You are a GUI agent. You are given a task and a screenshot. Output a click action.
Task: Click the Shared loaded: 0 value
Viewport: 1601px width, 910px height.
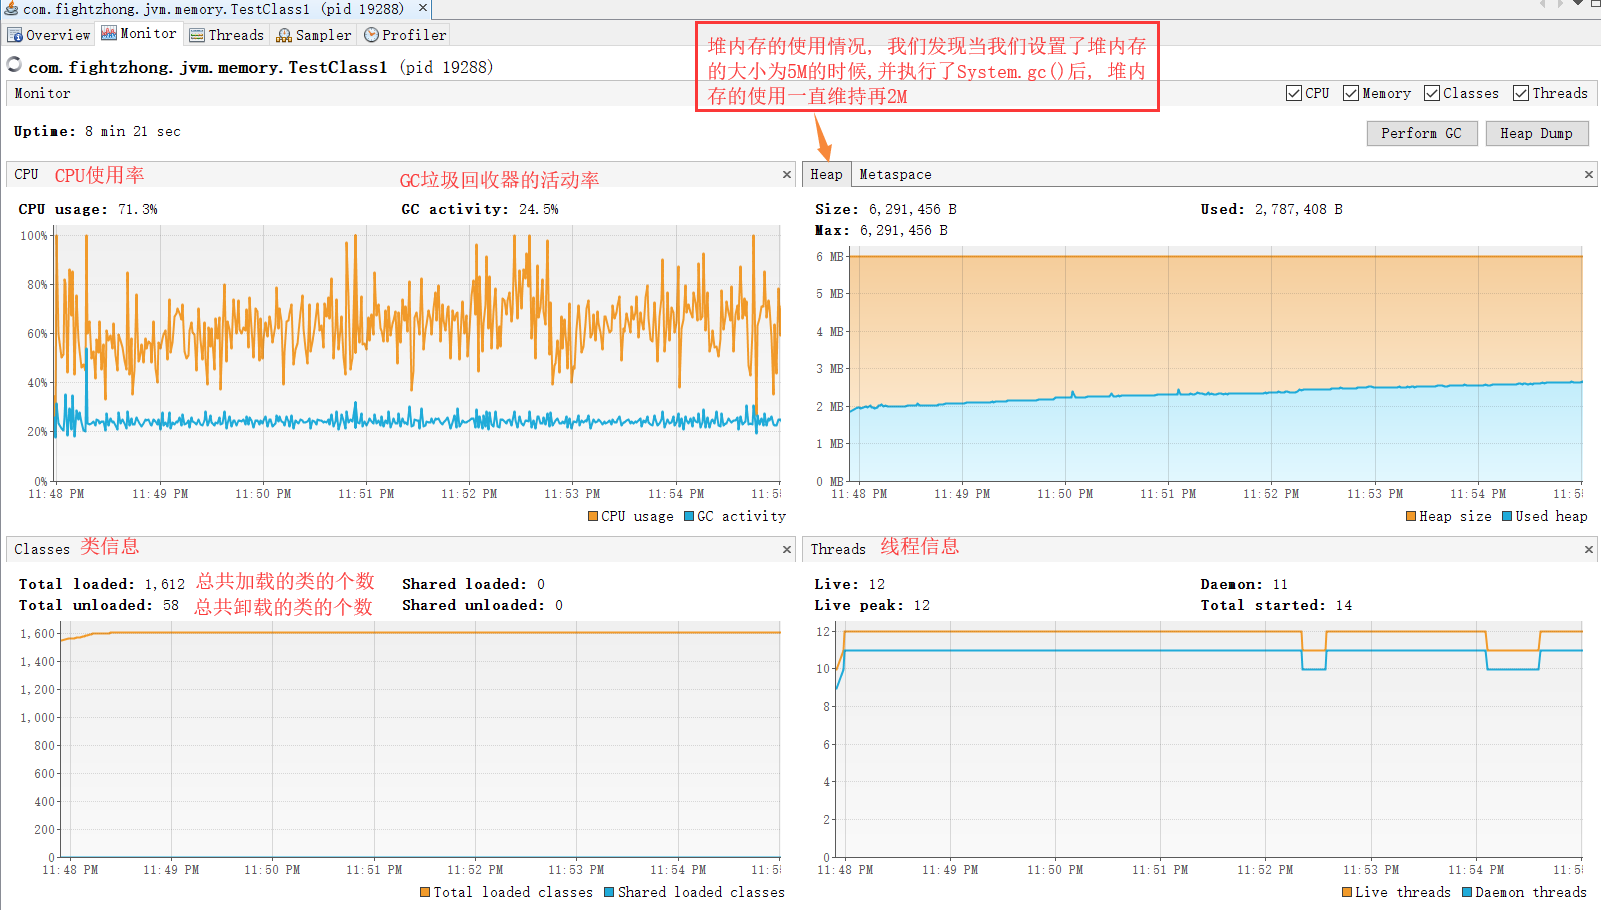point(541,584)
